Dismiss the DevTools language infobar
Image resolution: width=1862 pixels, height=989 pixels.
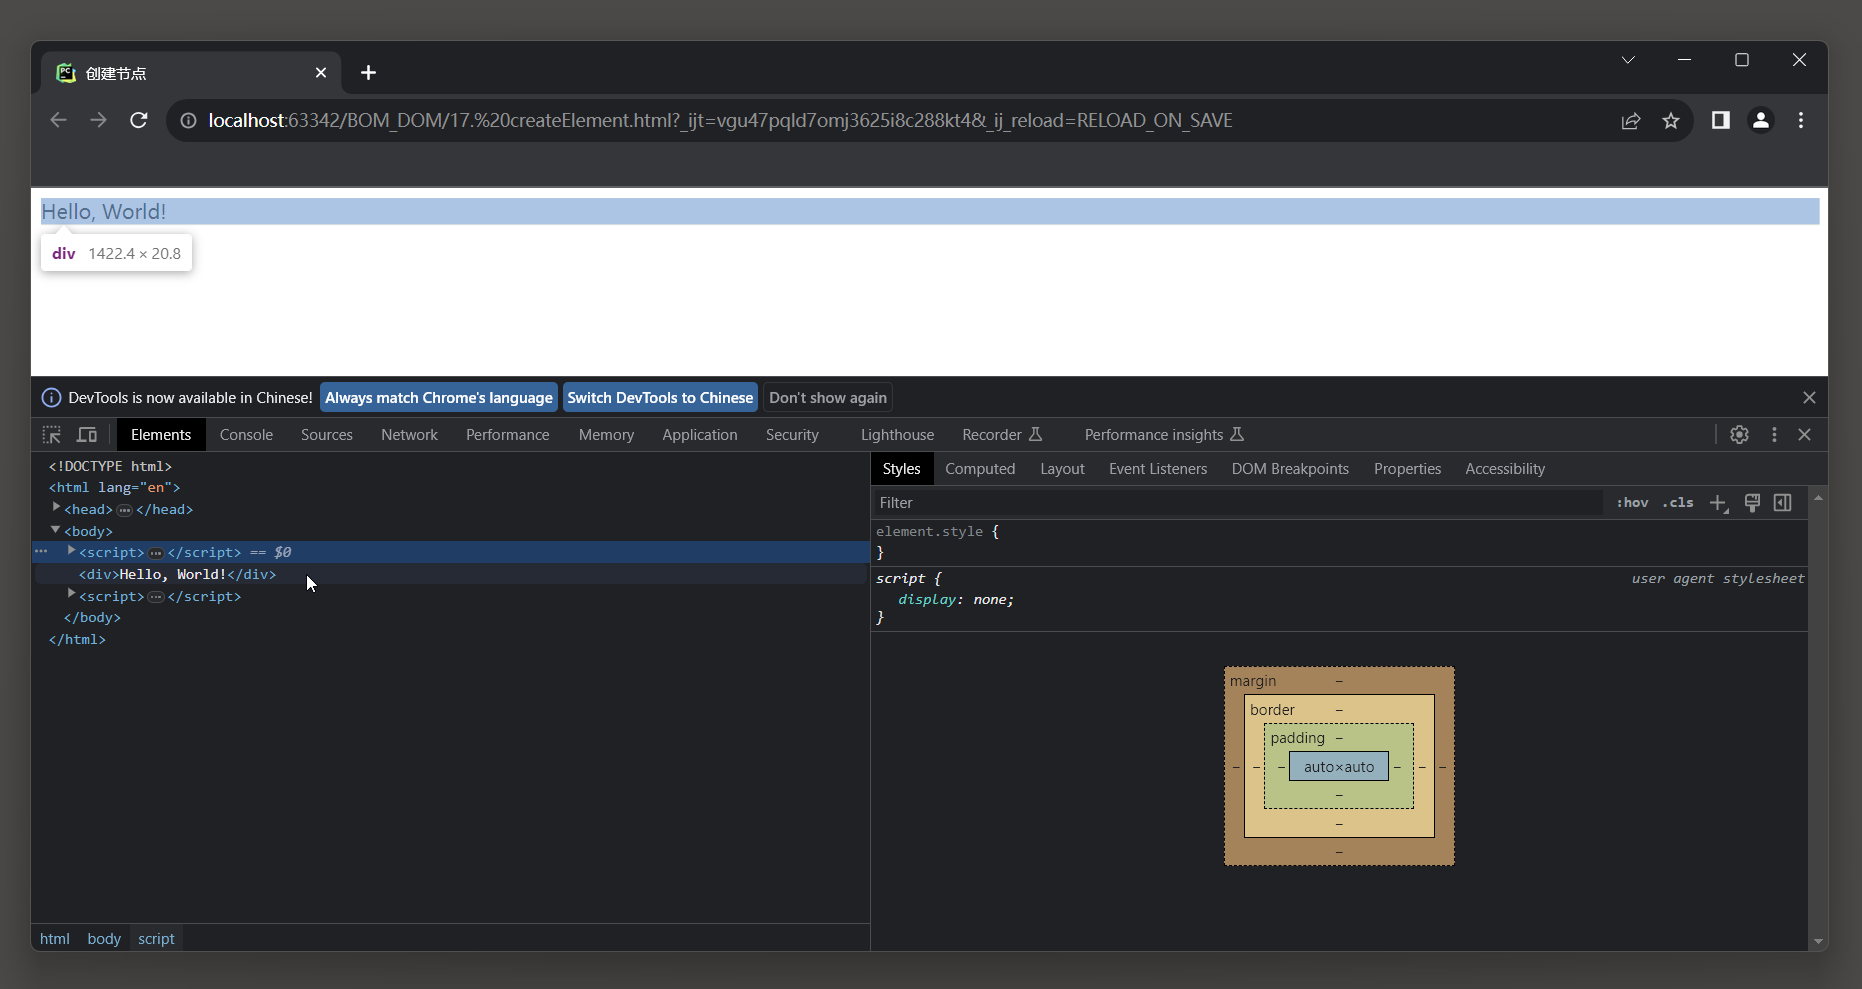tap(1809, 398)
